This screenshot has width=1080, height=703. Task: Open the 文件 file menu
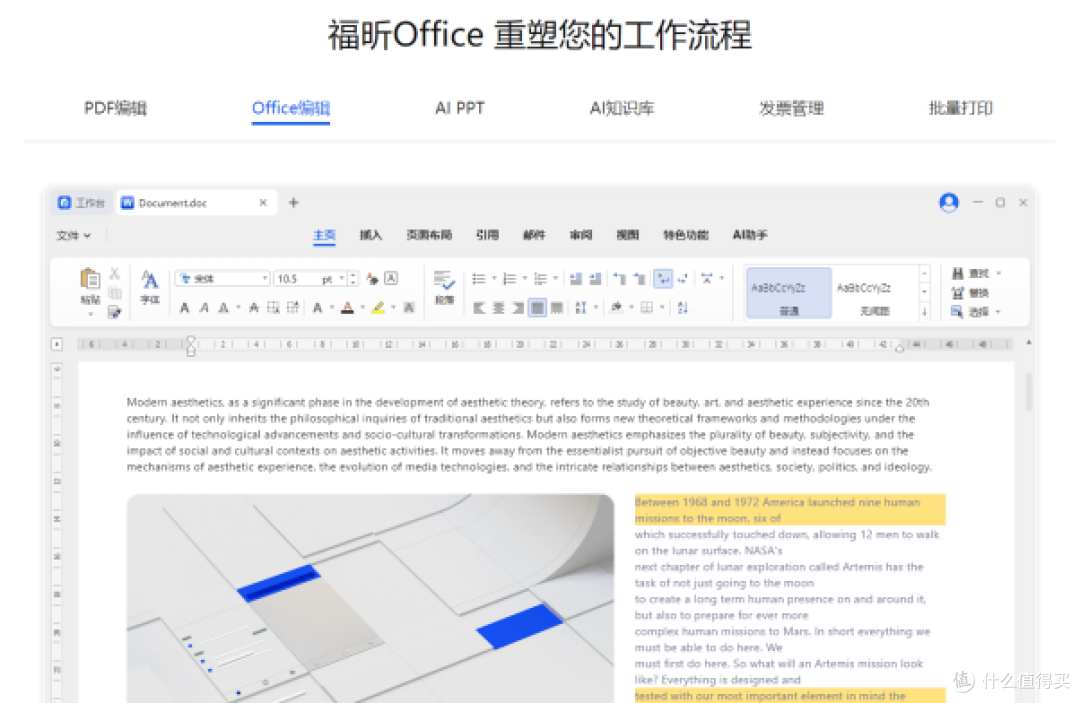coord(73,235)
